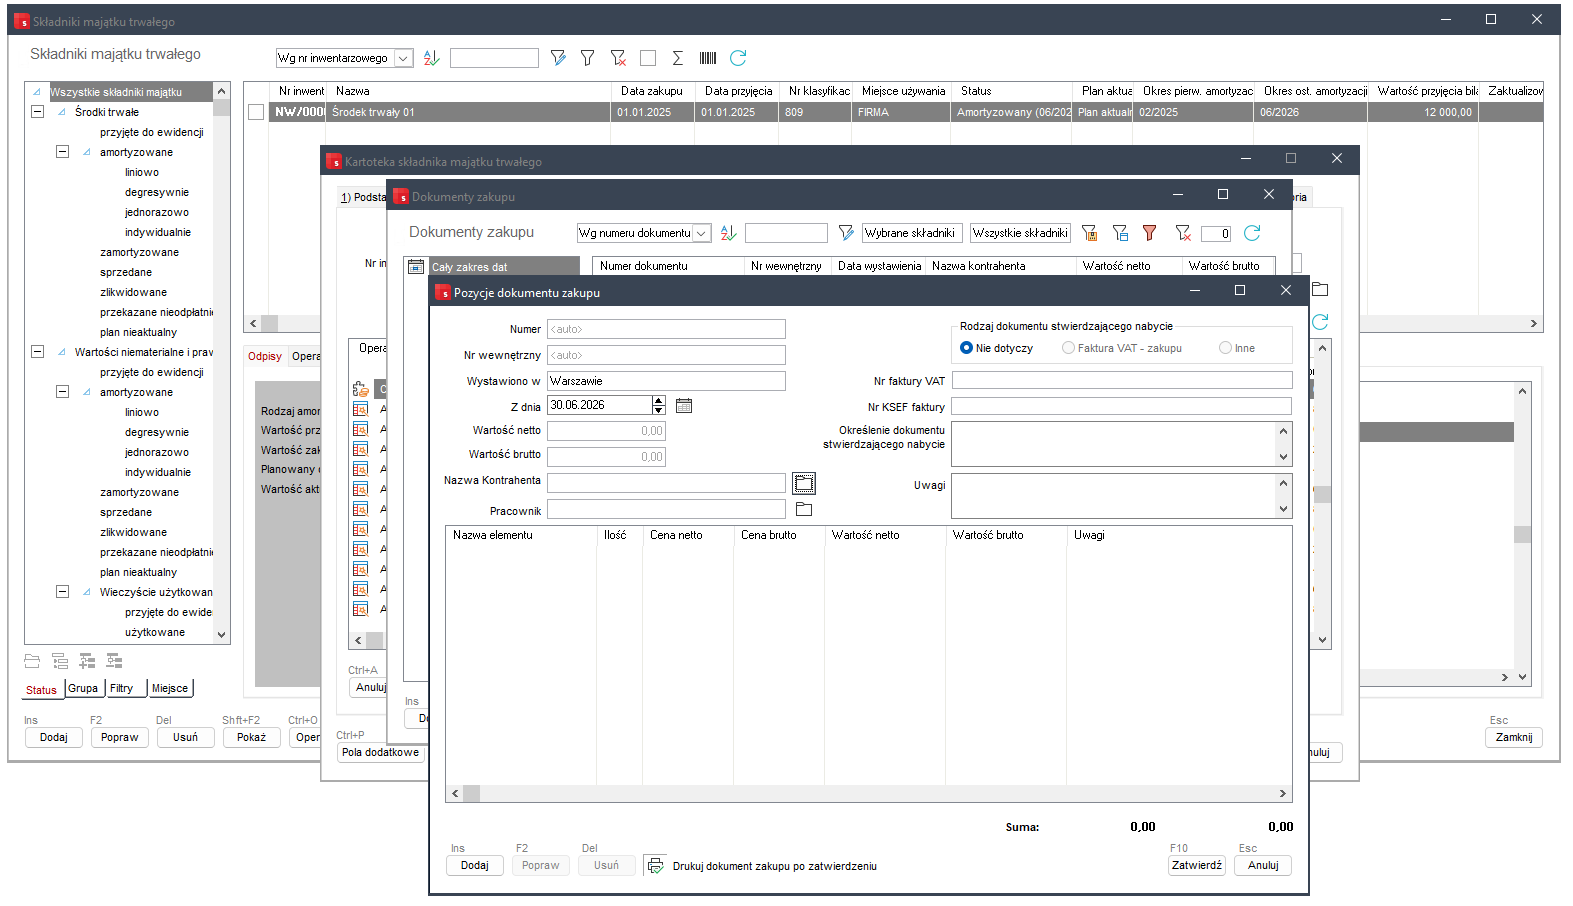This screenshot has height=906, width=1573.
Task: Open 'Wg numeru dokumentu' sort dropdown
Action: click(702, 234)
